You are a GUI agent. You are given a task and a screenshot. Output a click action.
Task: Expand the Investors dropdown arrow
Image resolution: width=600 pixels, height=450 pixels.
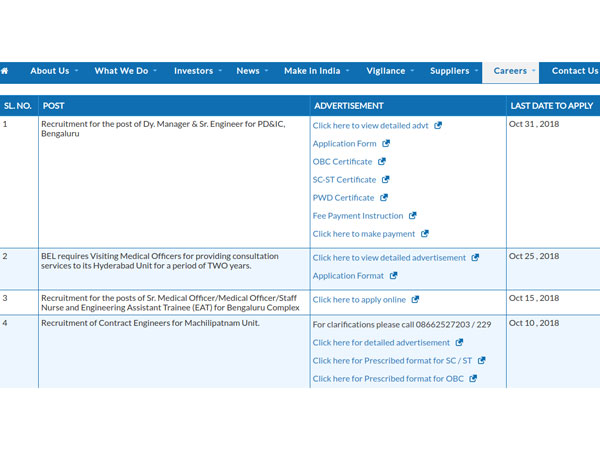click(x=220, y=70)
